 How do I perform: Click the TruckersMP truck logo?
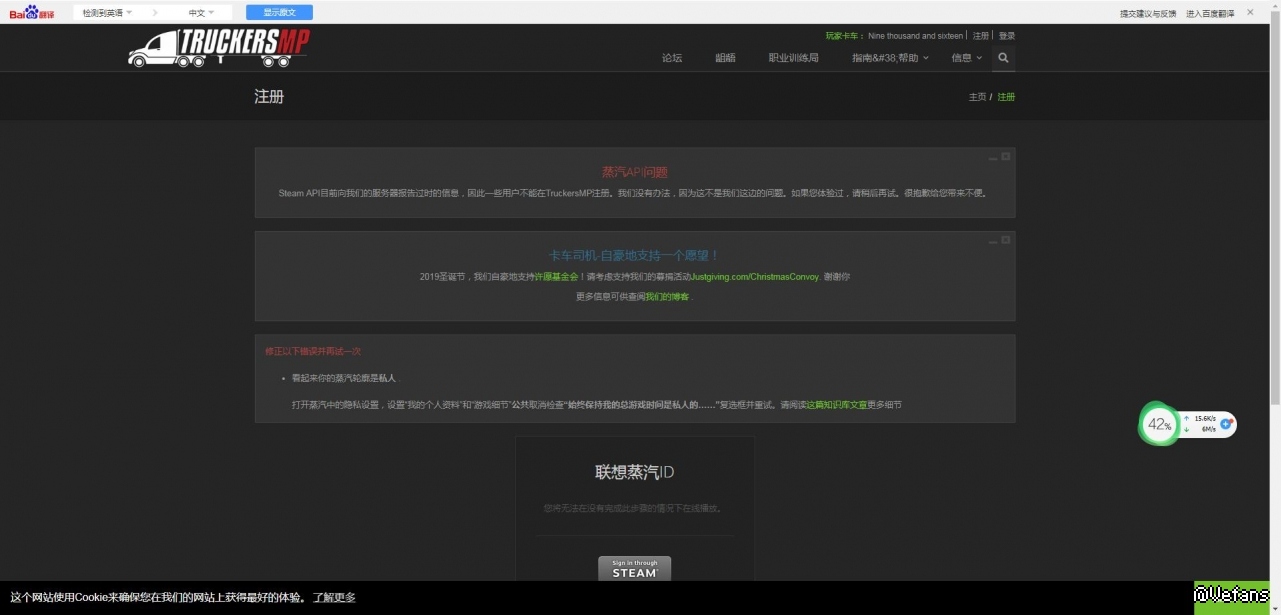[x=219, y=47]
